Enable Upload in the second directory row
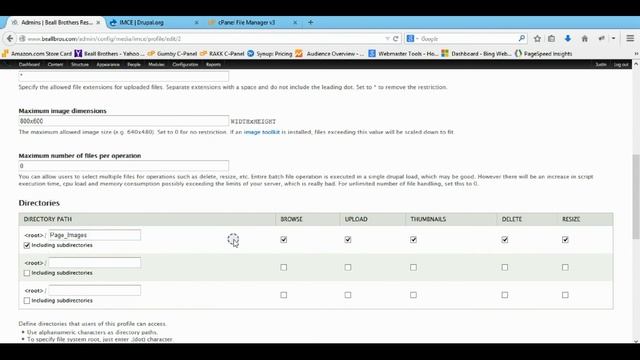The width and height of the screenshot is (640, 360). [348, 267]
